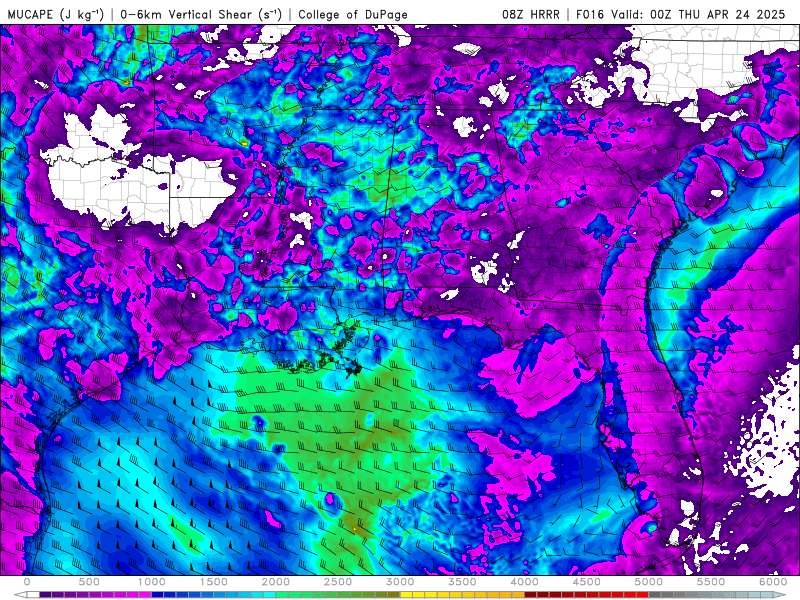Click the MUCAPE (J kg⁻¹) title text
Screen dimensions: 800x600
click(x=56, y=14)
